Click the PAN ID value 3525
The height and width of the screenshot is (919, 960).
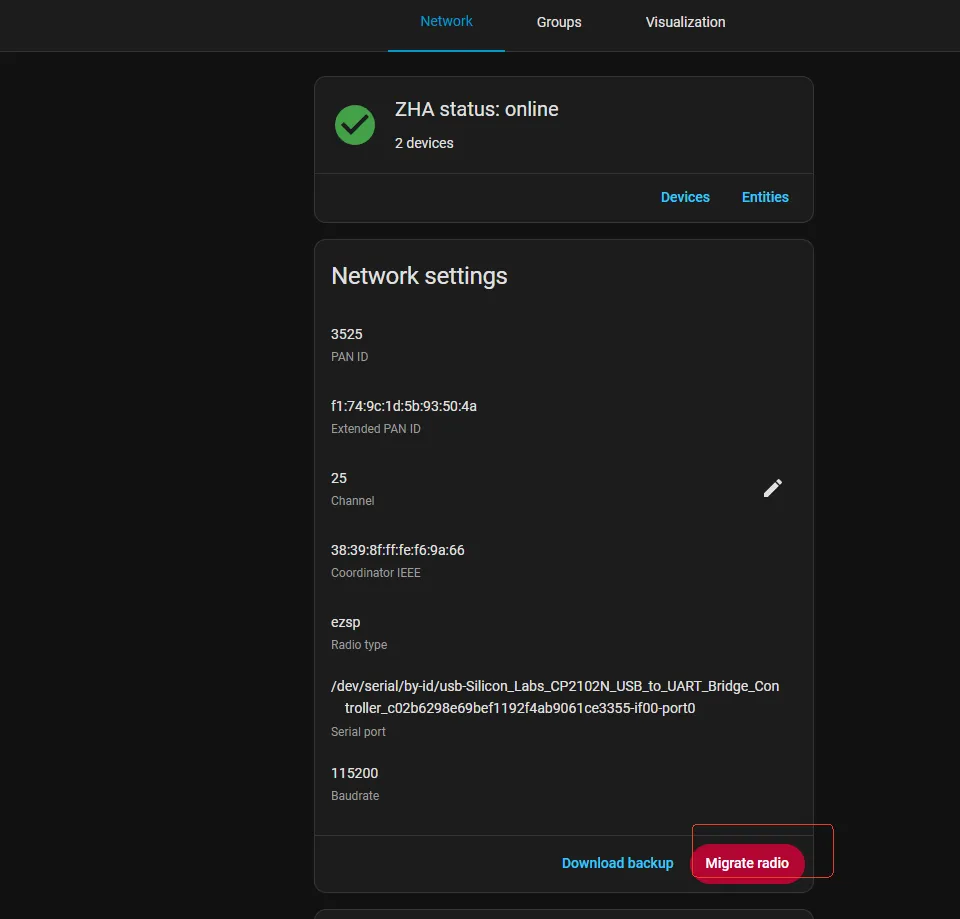pos(346,334)
